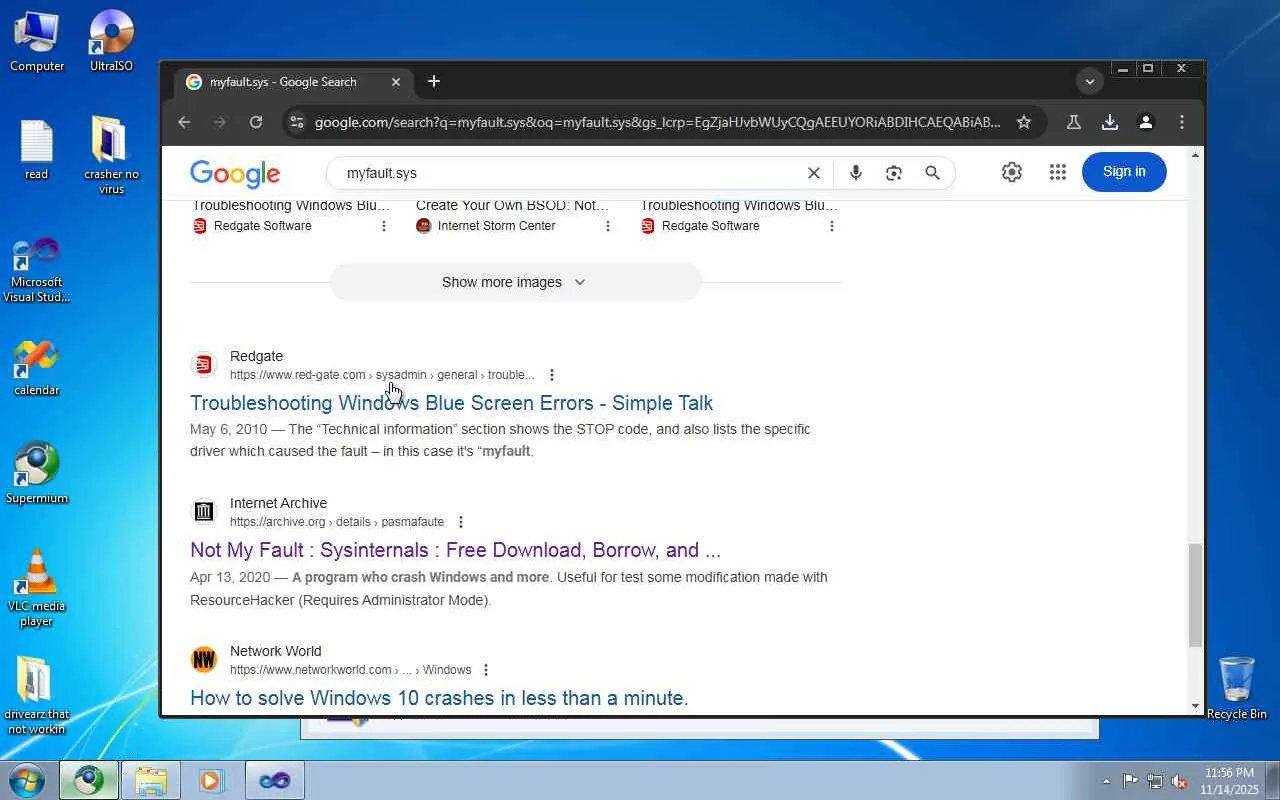Open the browser three-dot menu

tap(1182, 122)
